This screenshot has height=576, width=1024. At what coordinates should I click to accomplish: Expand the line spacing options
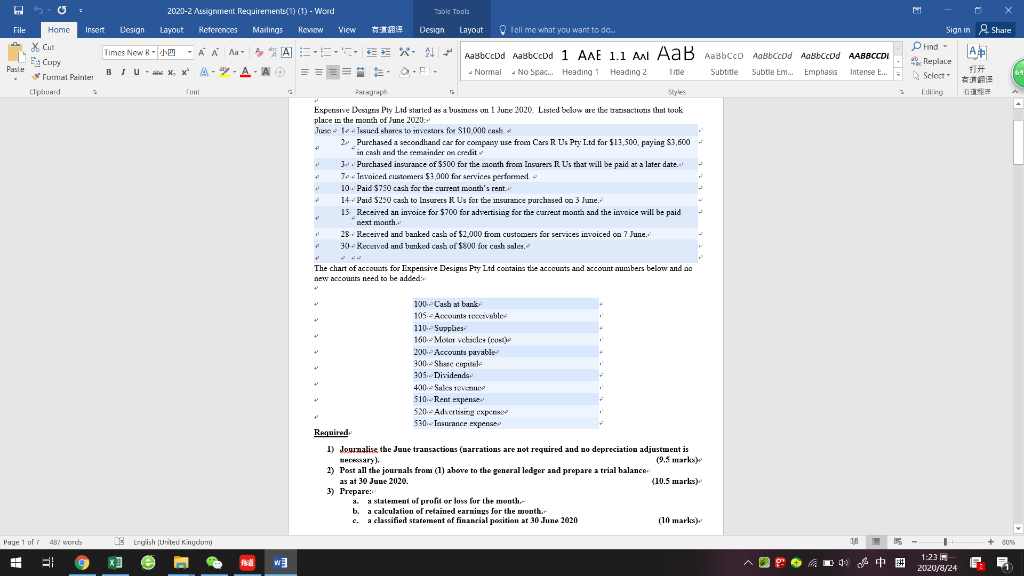coord(389,72)
